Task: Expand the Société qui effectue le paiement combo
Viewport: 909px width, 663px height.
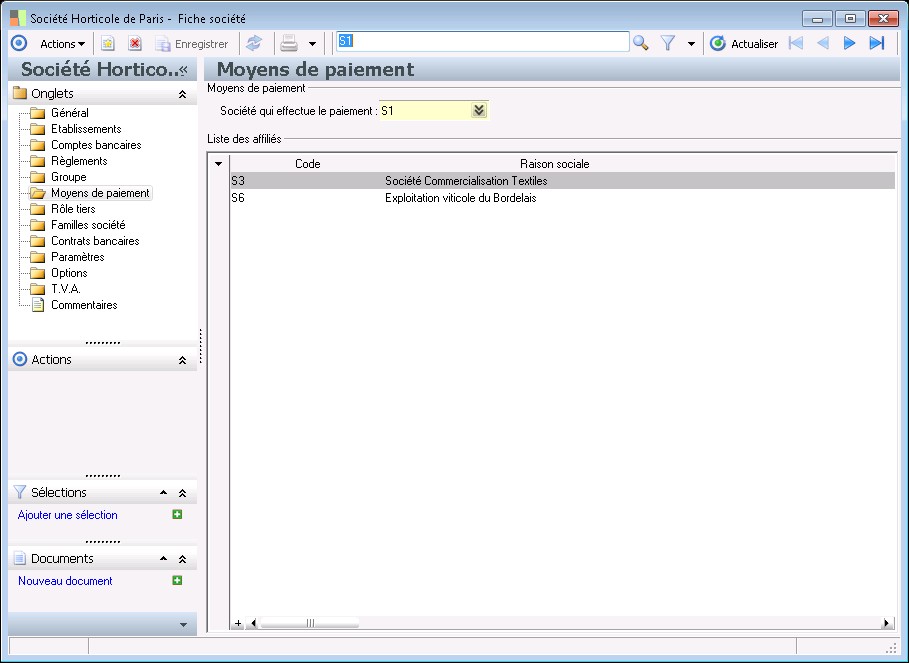Action: [479, 111]
